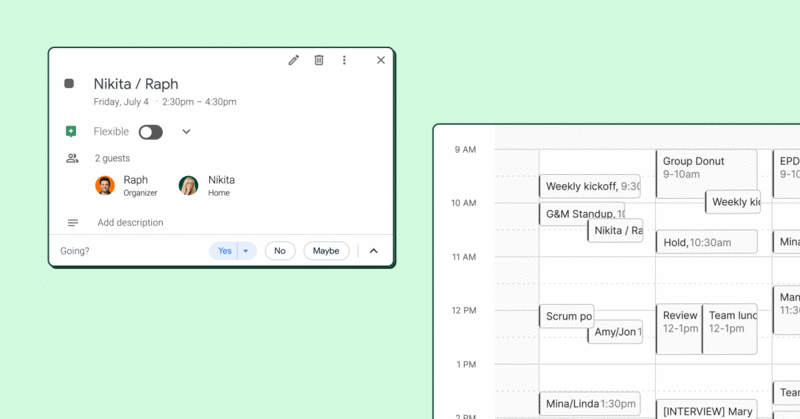The image size is (800, 419).
Task: Open the [INTERVIEW] Mary event
Action: 707,410
